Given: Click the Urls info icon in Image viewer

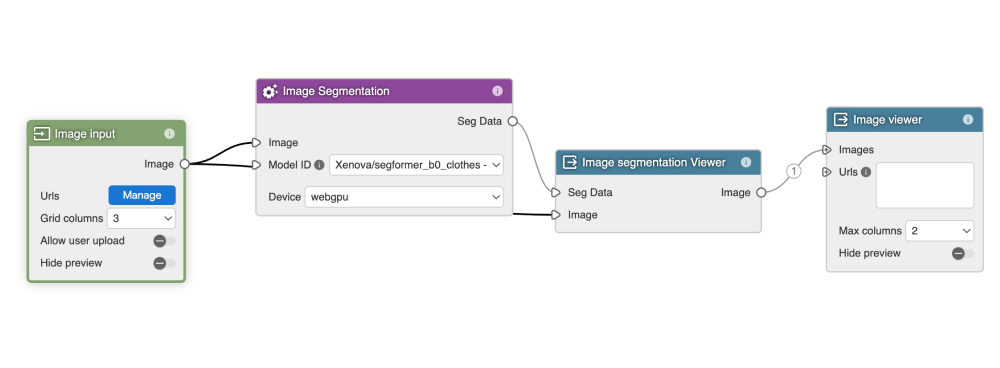Looking at the screenshot, I should pyautogui.click(x=866, y=172).
